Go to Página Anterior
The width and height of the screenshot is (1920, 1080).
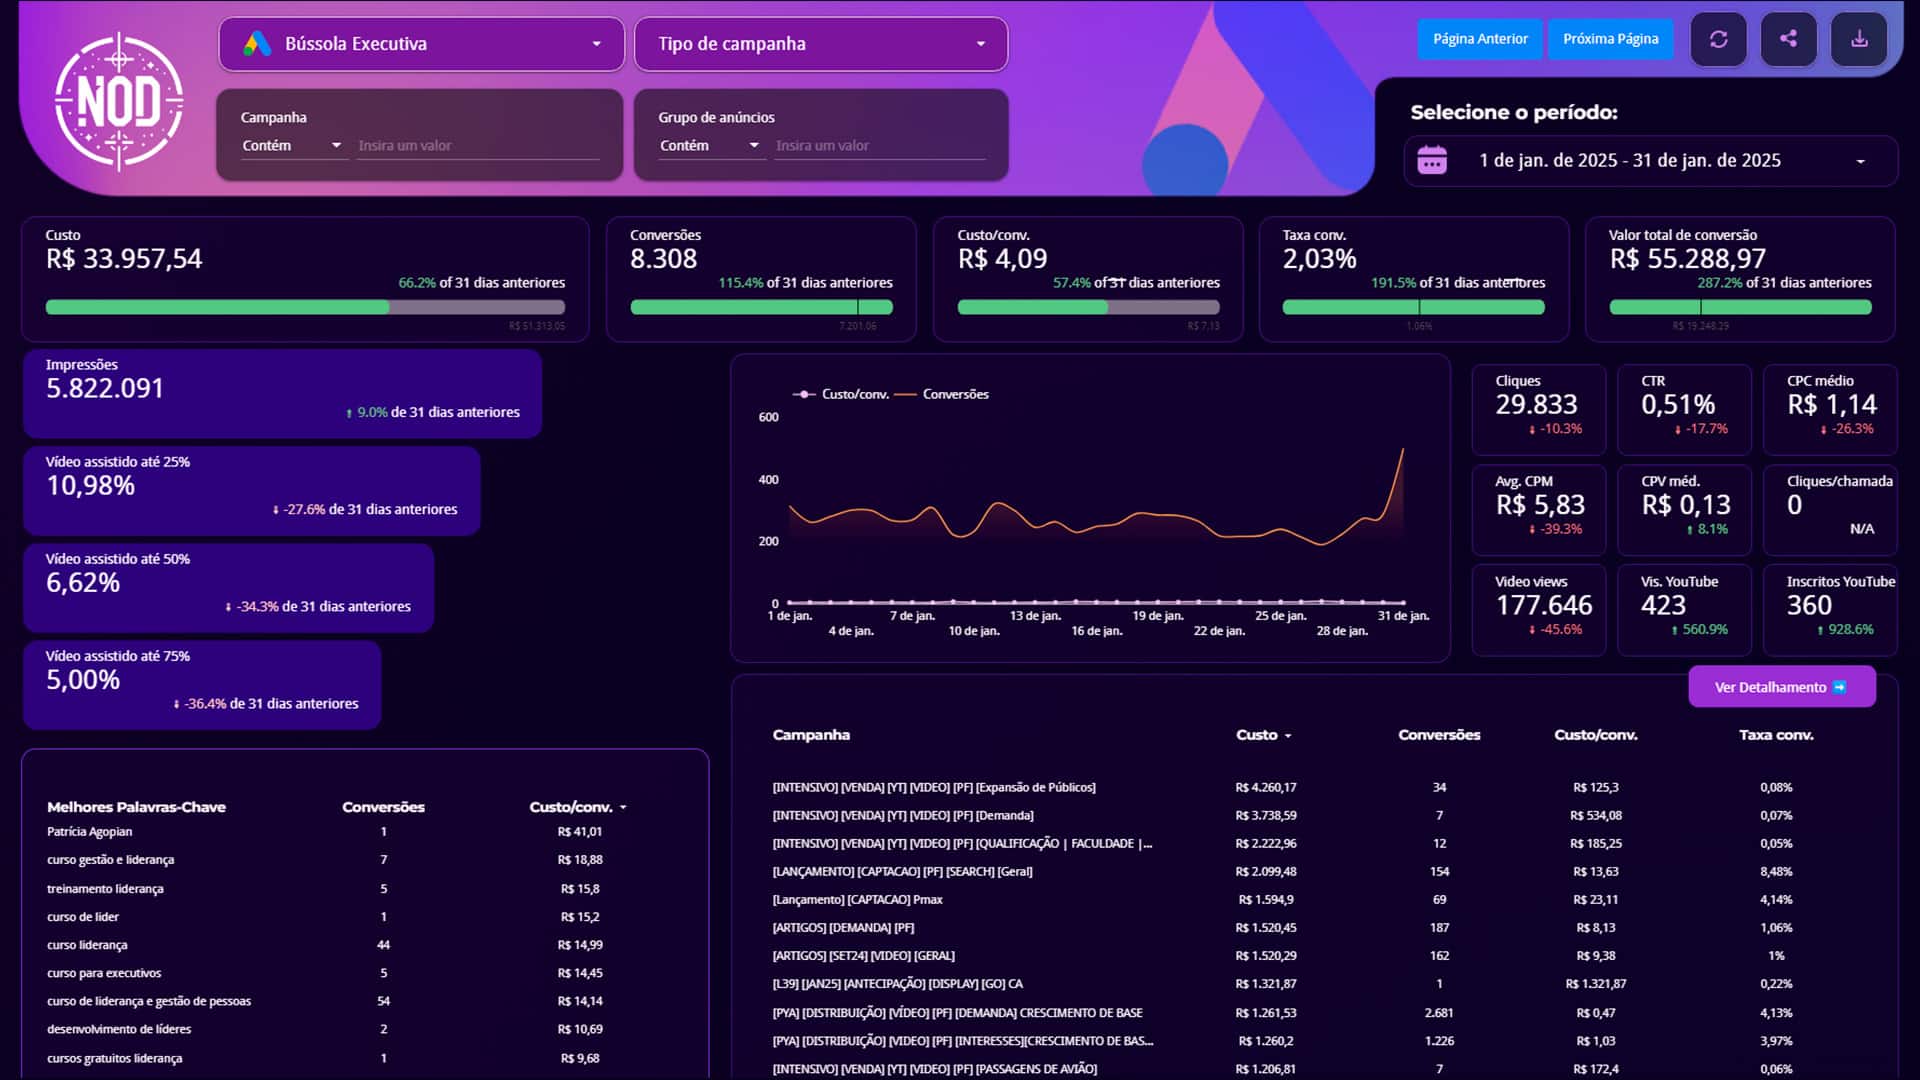pos(1480,39)
